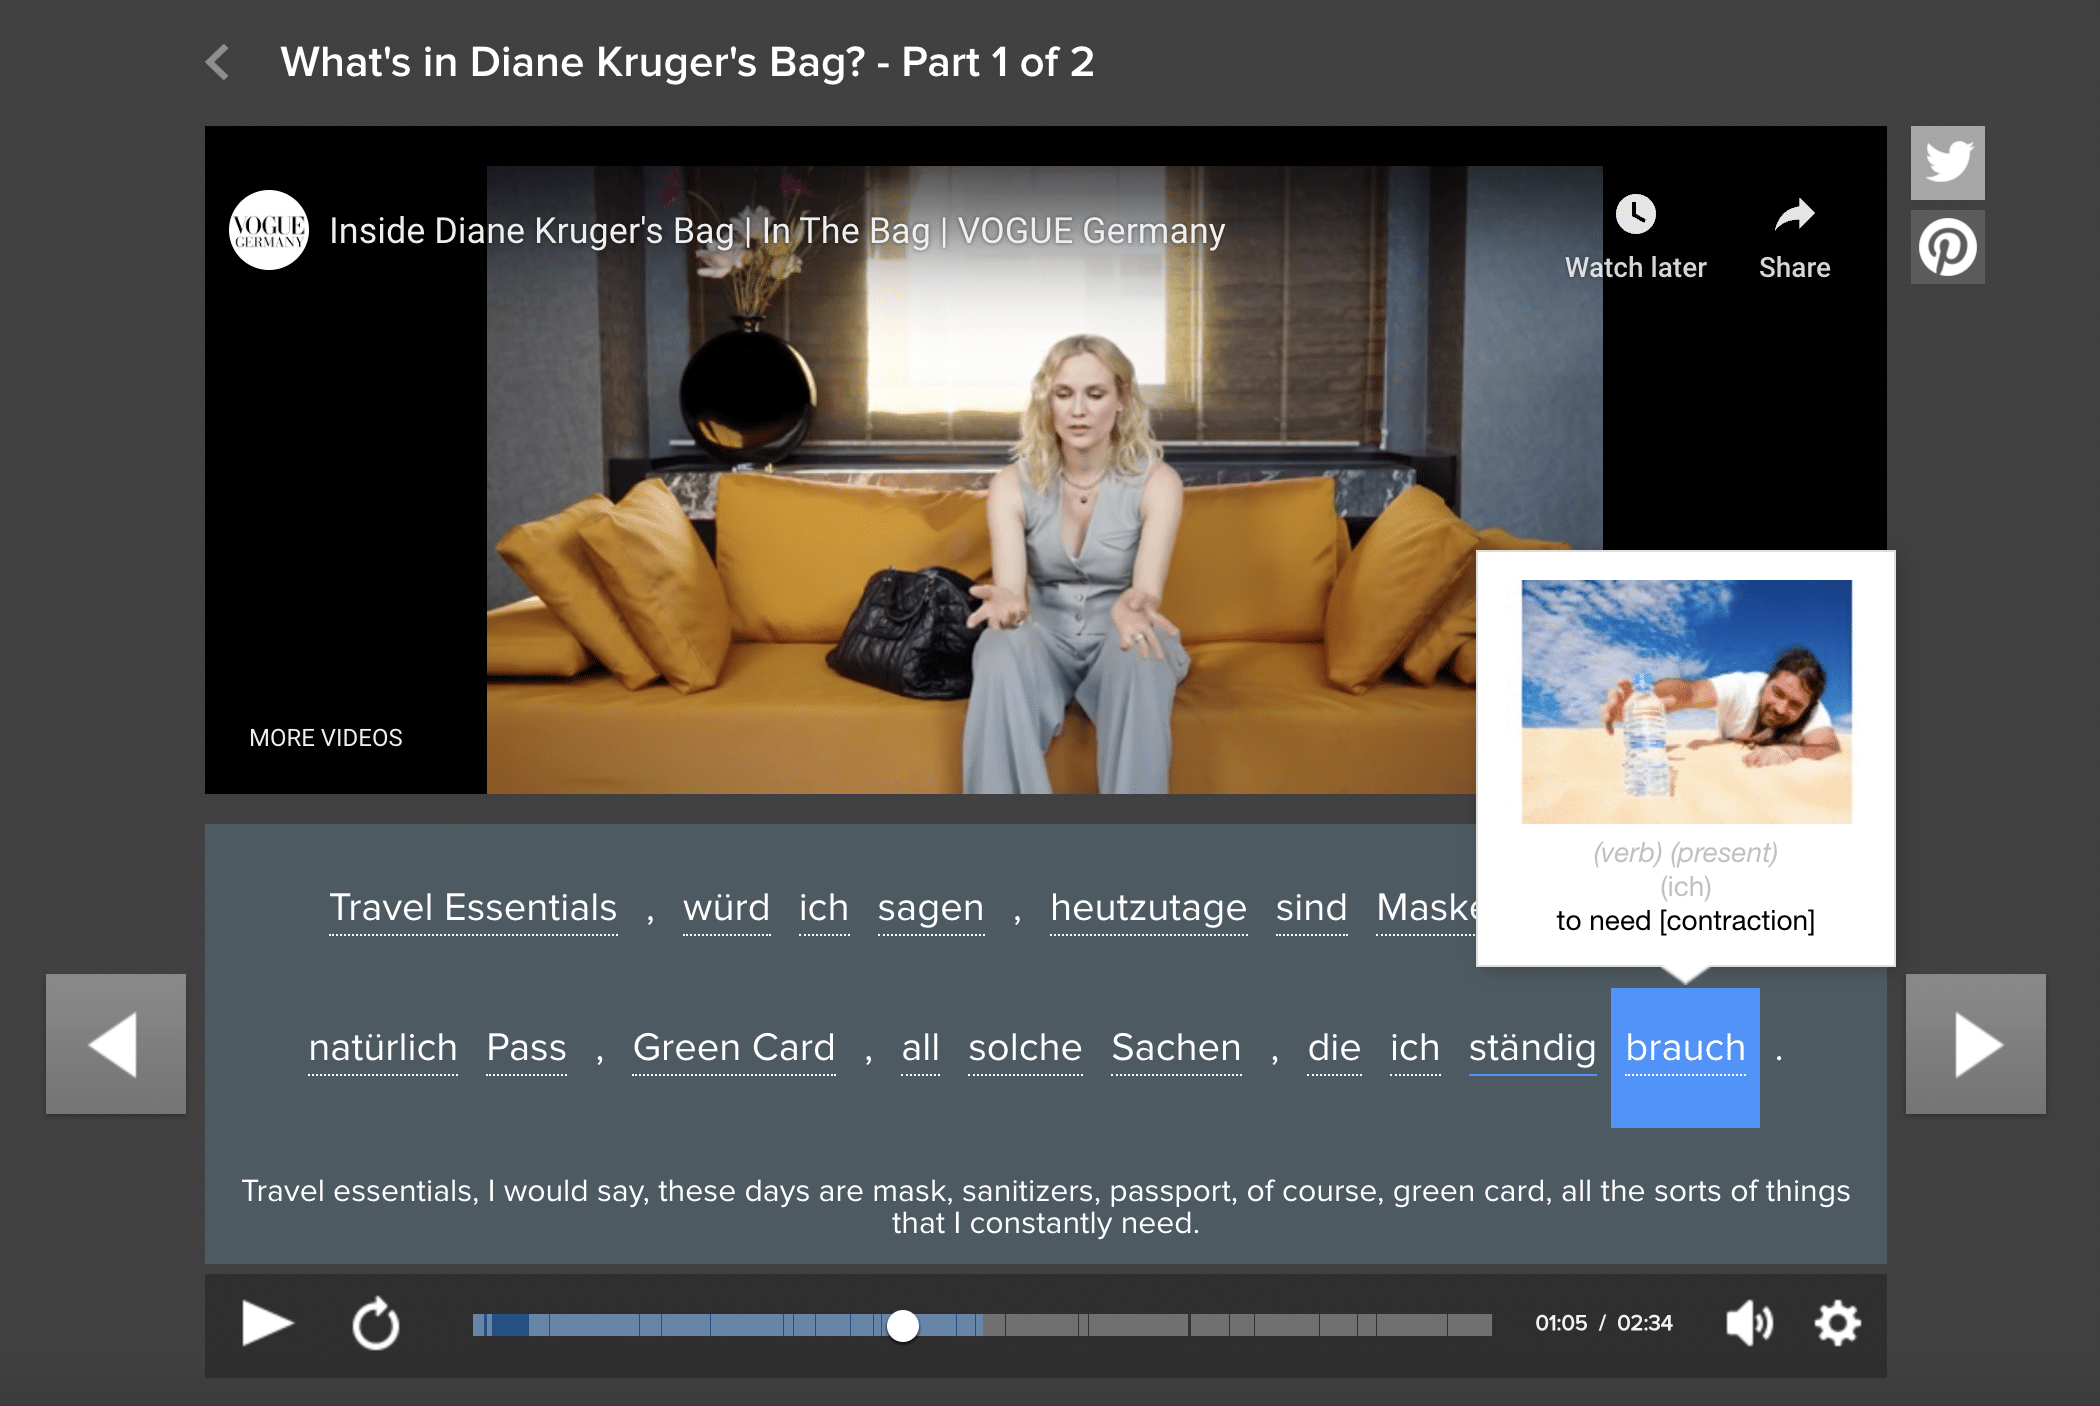Click the word 'Green Card' in the transcript
The width and height of the screenshot is (2100, 1406).
pos(733,1048)
